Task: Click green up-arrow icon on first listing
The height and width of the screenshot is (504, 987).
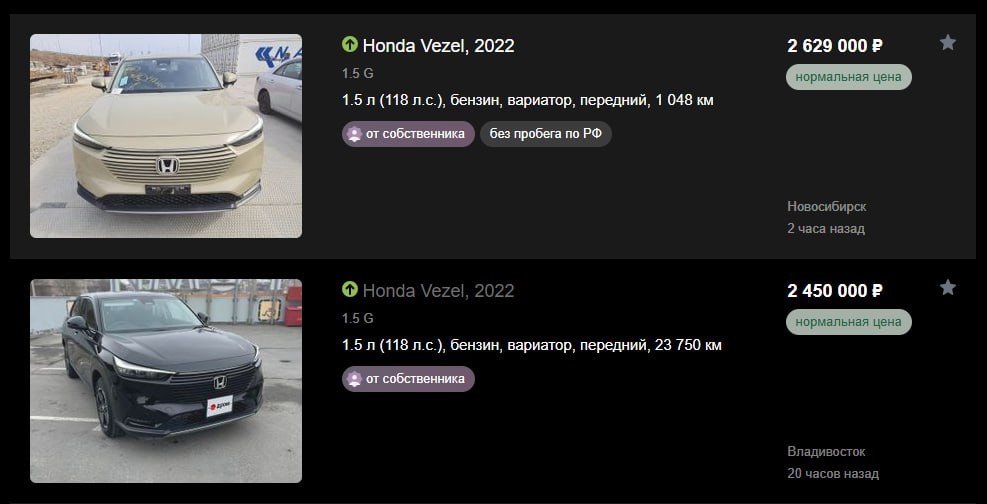Action: pyautogui.click(x=349, y=45)
